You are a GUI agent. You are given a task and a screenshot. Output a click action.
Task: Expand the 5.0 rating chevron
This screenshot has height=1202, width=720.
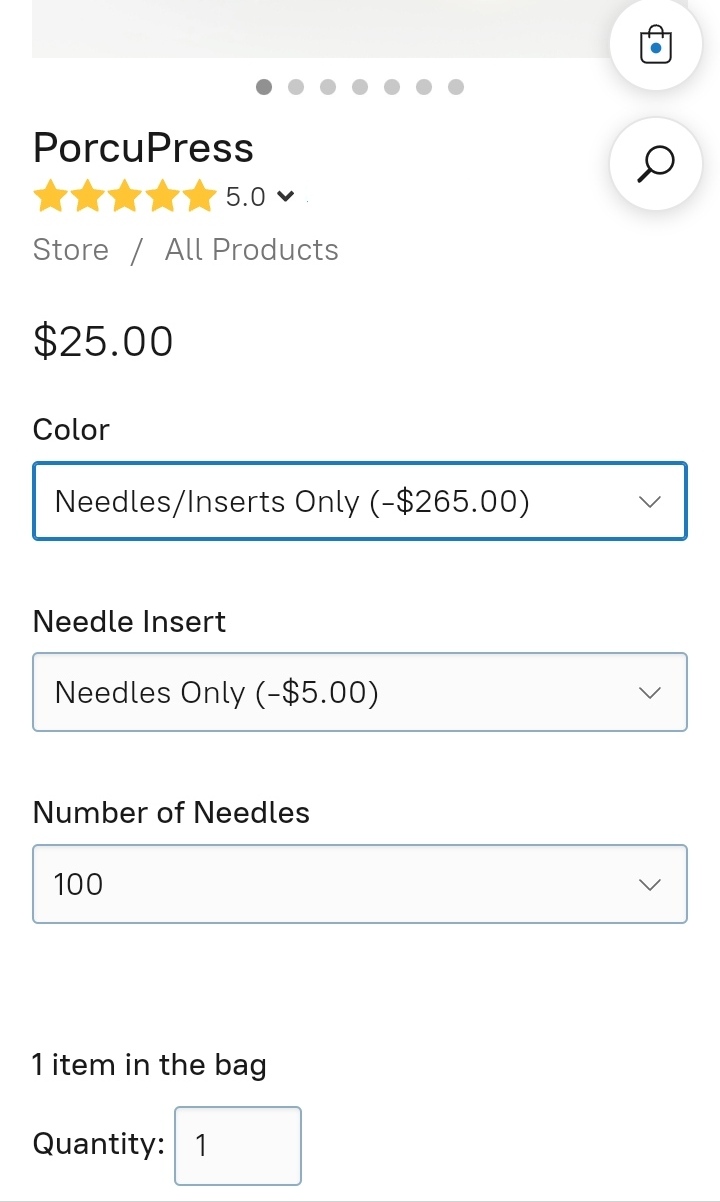pos(284,197)
